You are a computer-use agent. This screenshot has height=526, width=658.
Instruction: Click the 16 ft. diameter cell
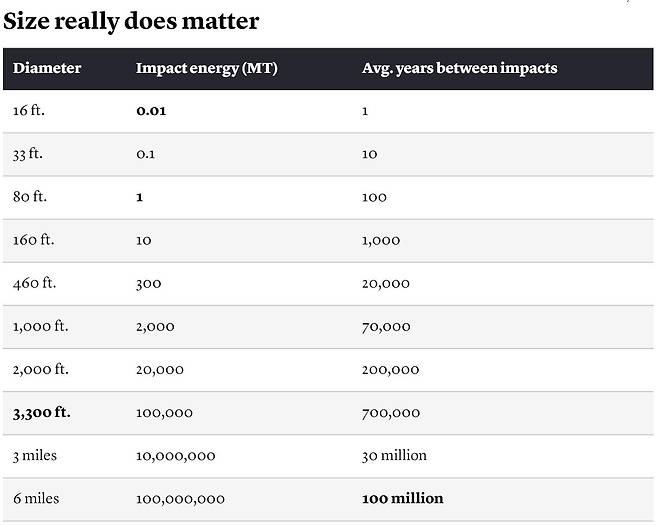[29, 111]
